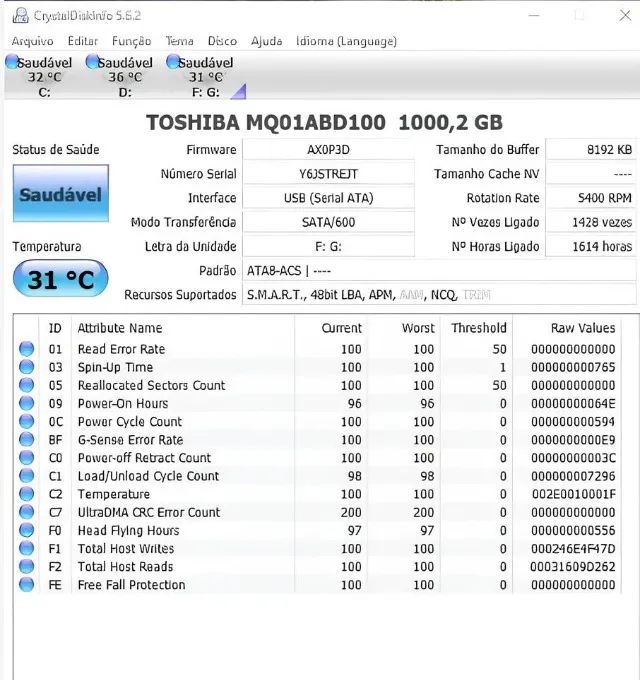The image size is (640, 680).
Task: Open the Idioma (Language) menu
Action: (x=346, y=41)
